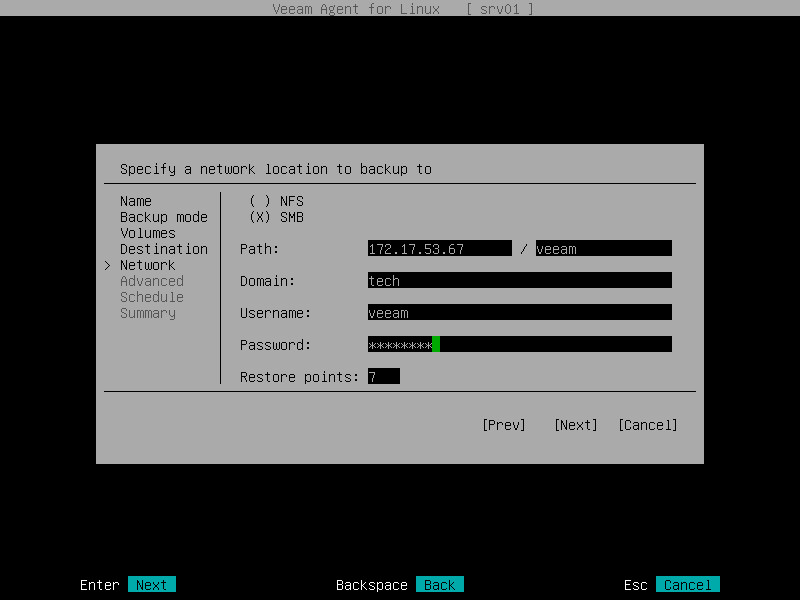The image size is (800, 600).
Task: Click the [Next] button in the dialog
Action: tap(576, 425)
